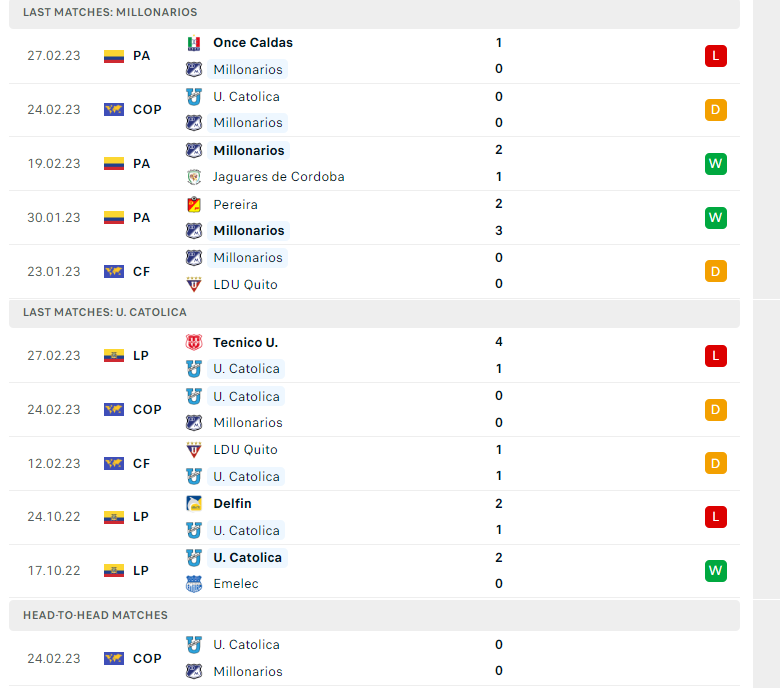Open the Emelec team link
780x690 pixels.
(x=236, y=584)
